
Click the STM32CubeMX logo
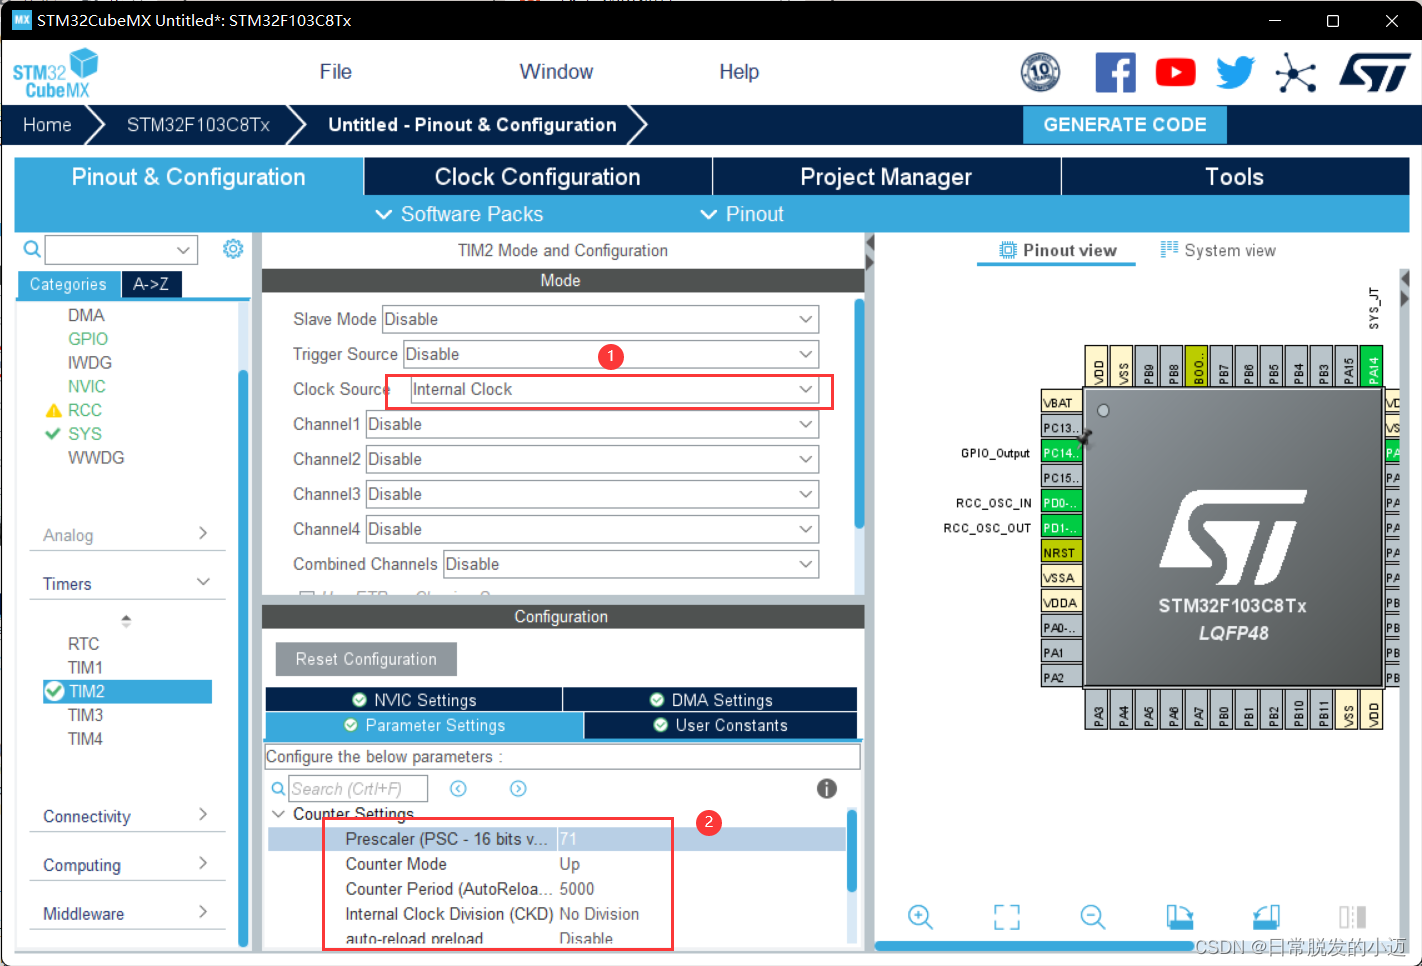tap(56, 73)
